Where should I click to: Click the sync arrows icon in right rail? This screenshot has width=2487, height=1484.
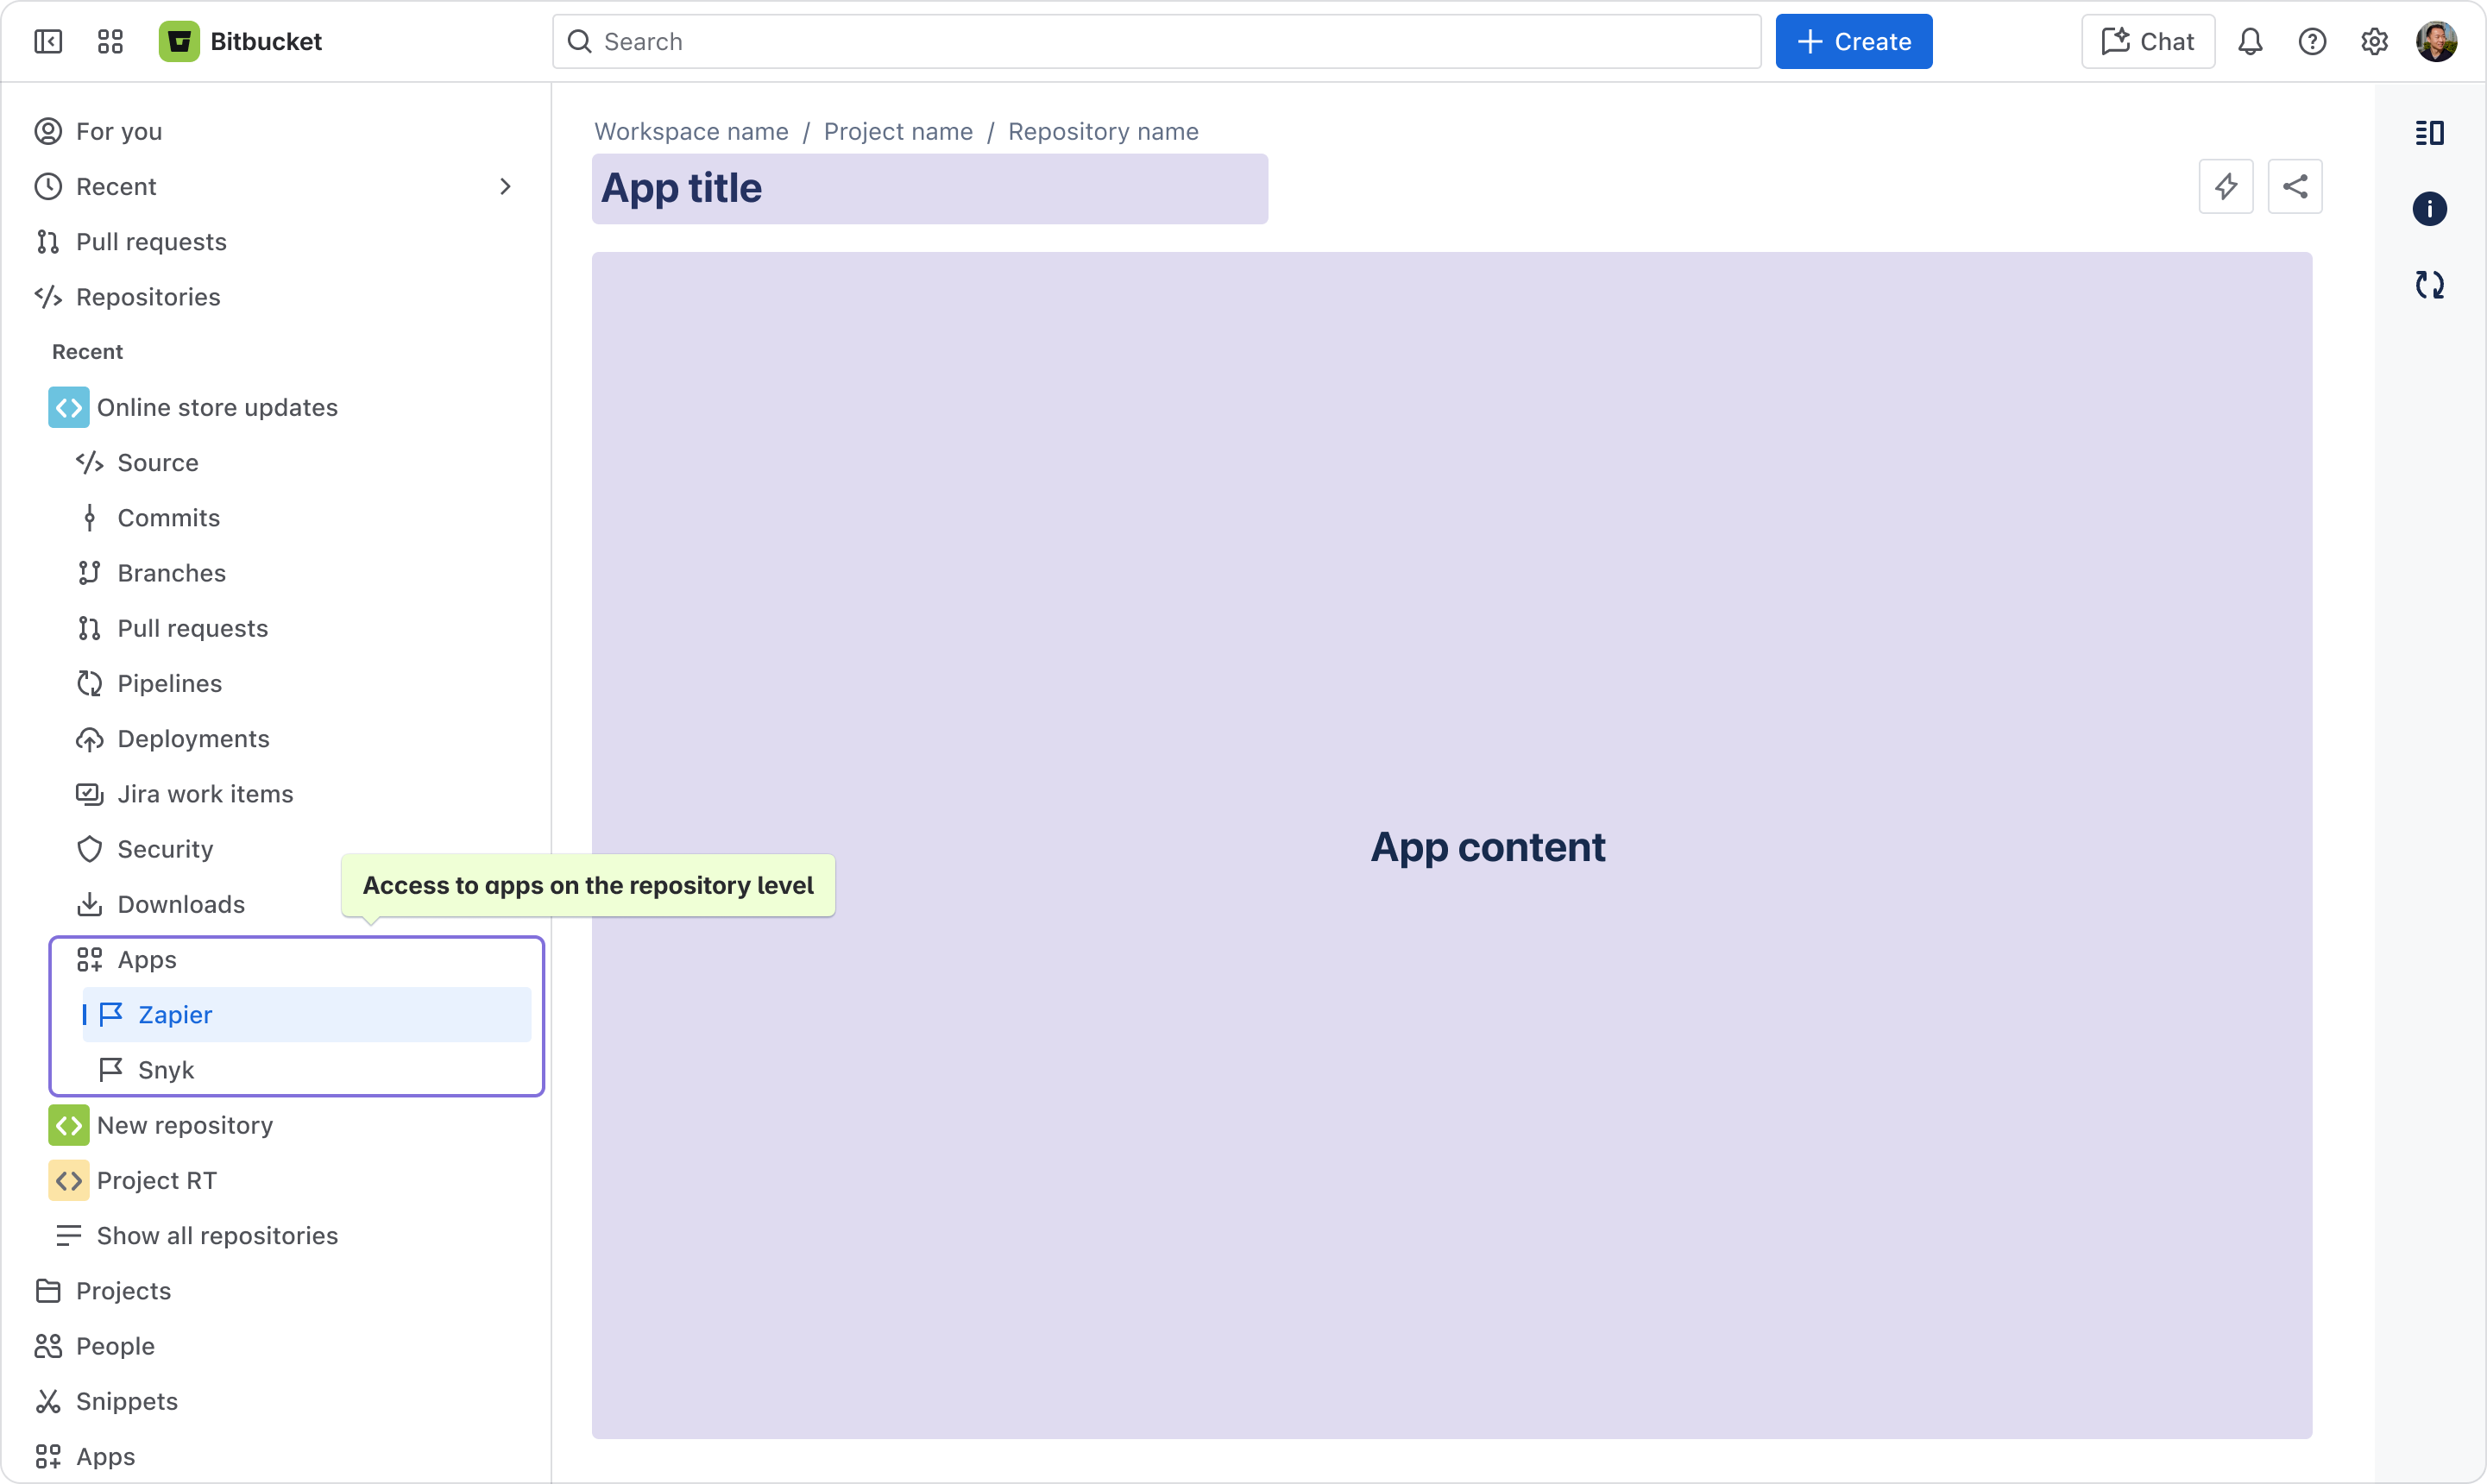2429,285
